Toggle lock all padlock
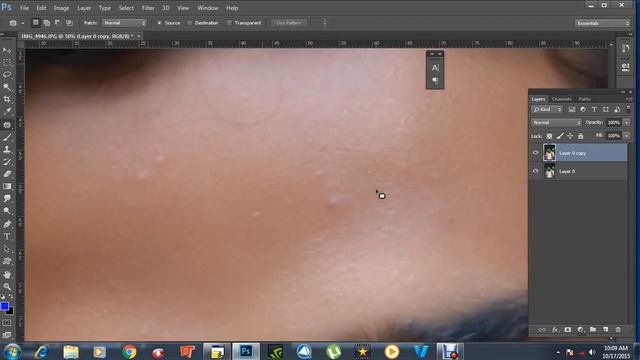 click(x=580, y=136)
